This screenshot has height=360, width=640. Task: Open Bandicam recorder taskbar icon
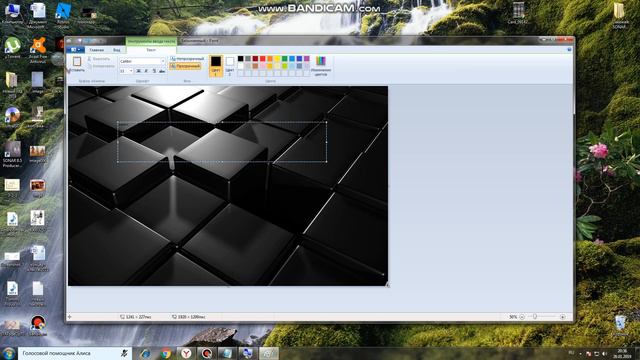pyautogui.click(x=207, y=353)
